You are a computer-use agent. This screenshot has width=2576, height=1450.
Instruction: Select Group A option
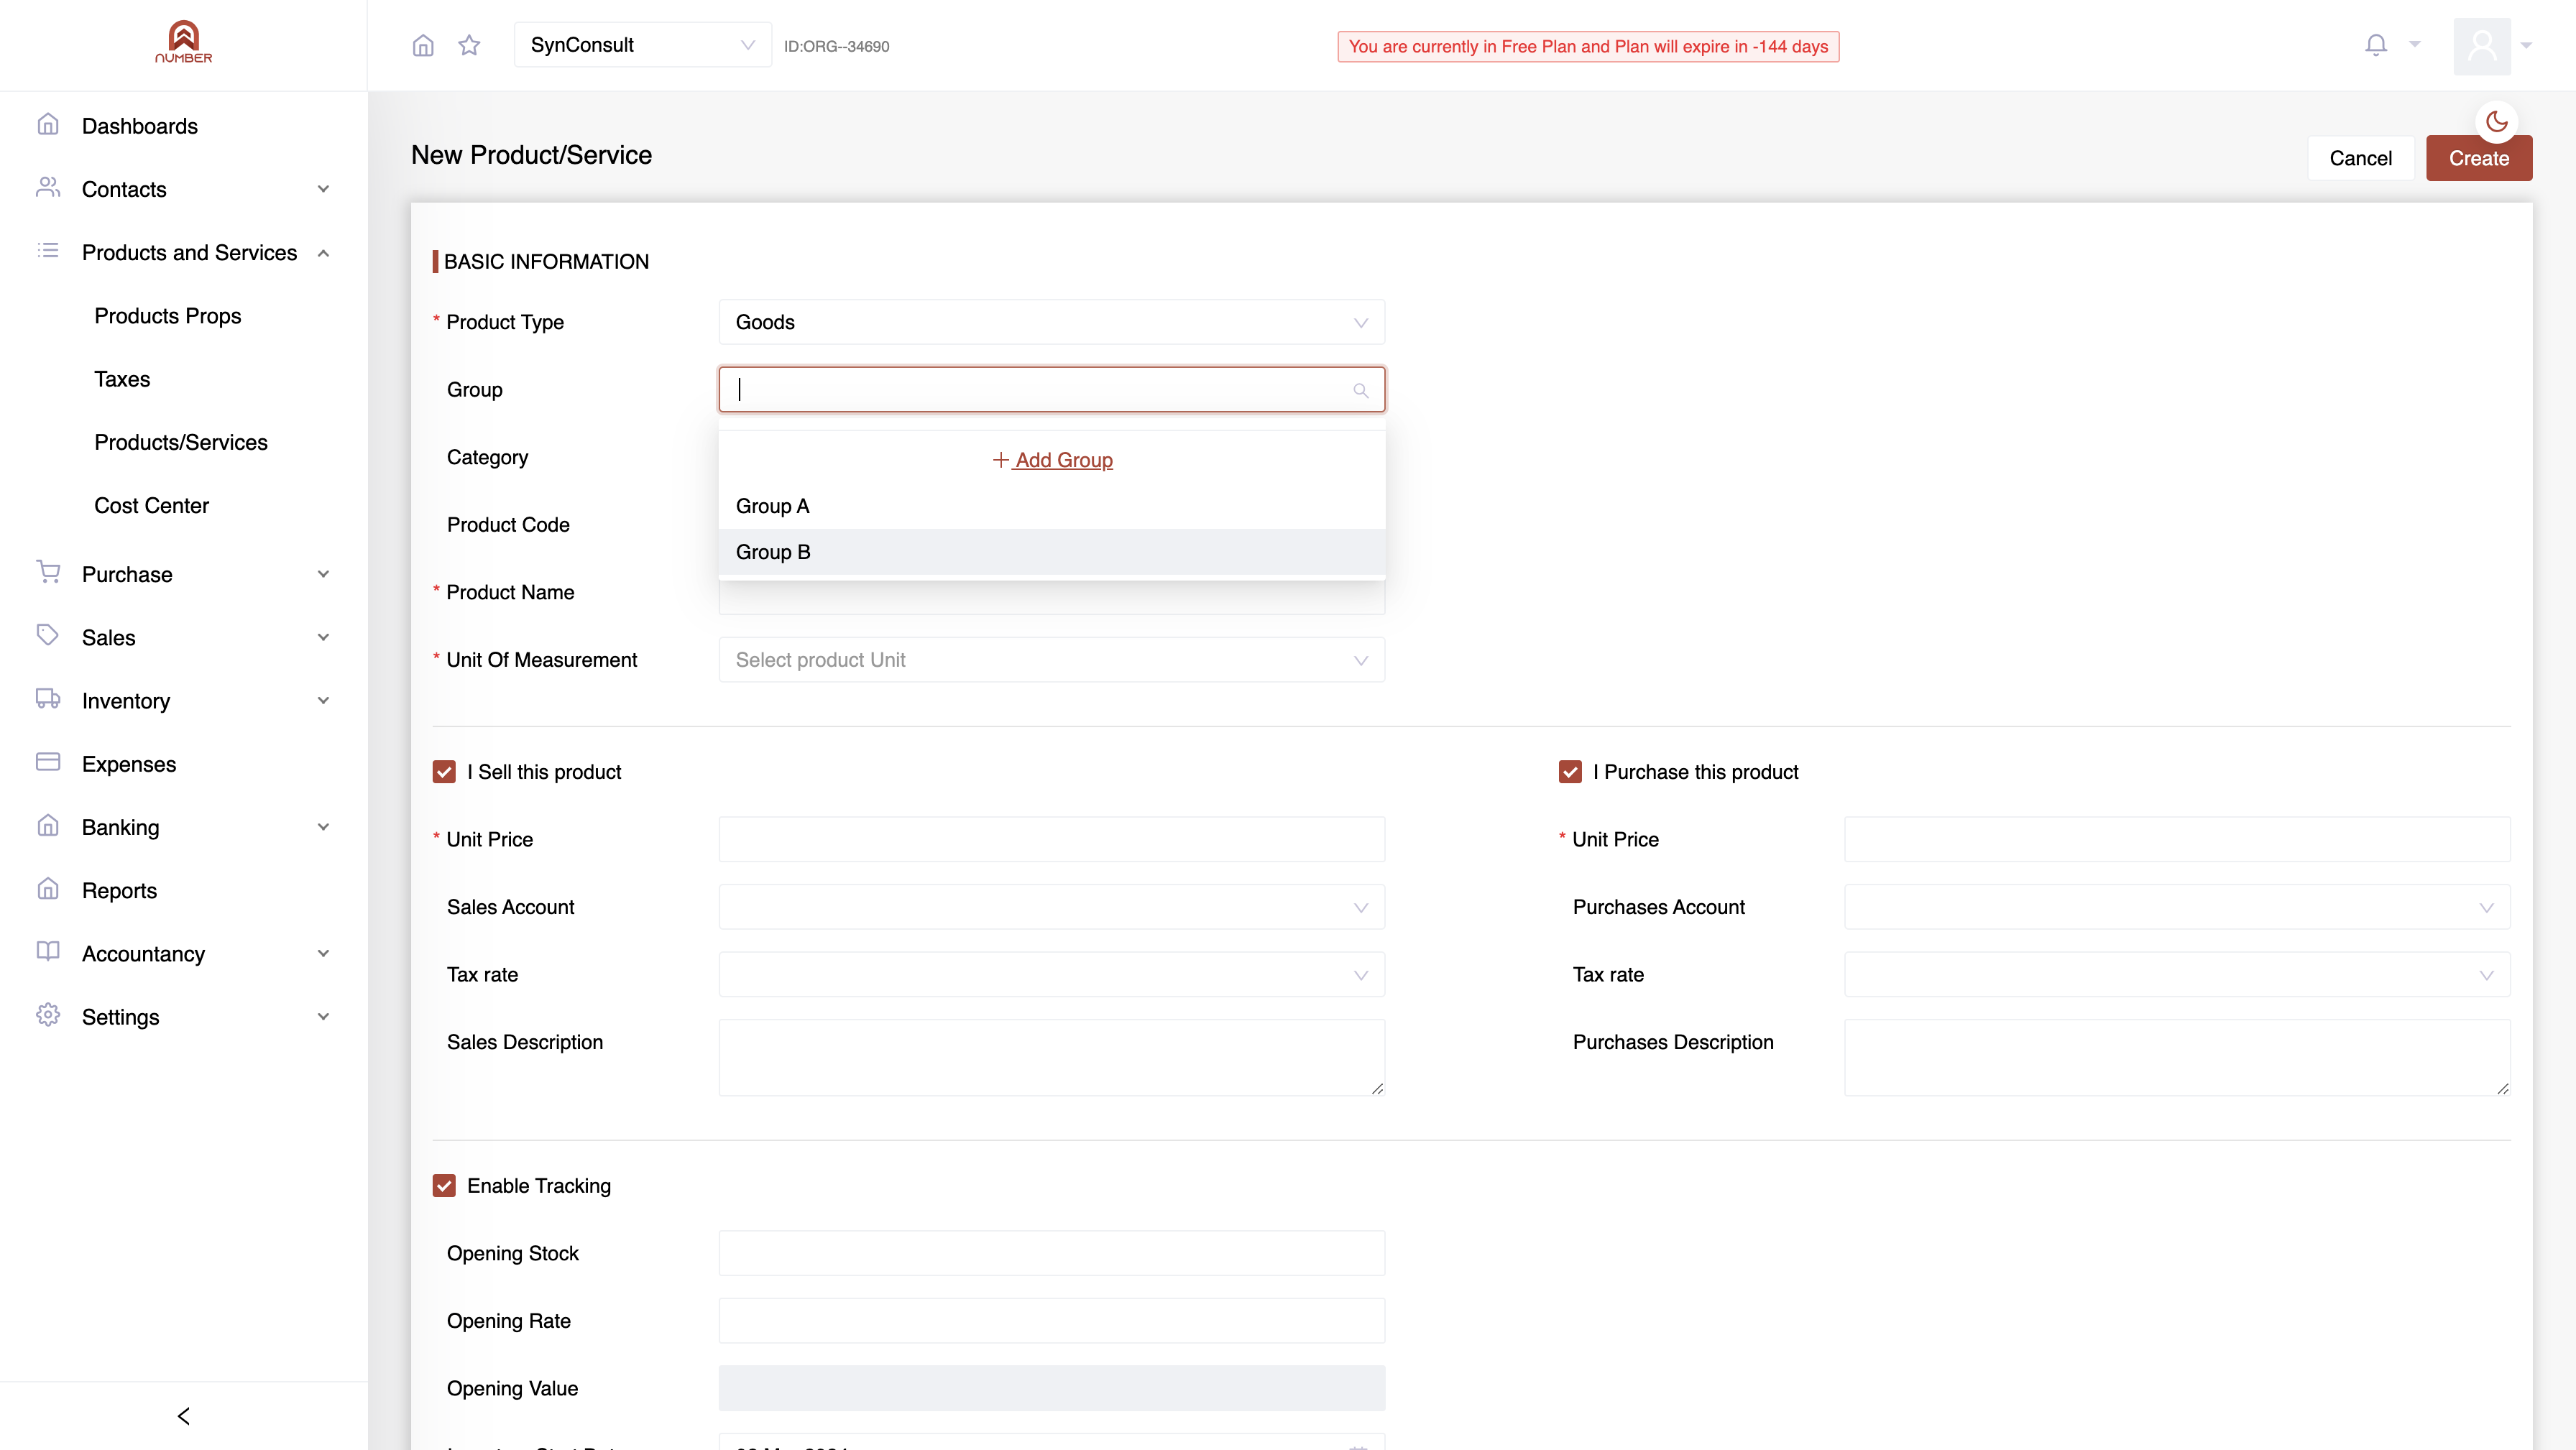(1051, 506)
